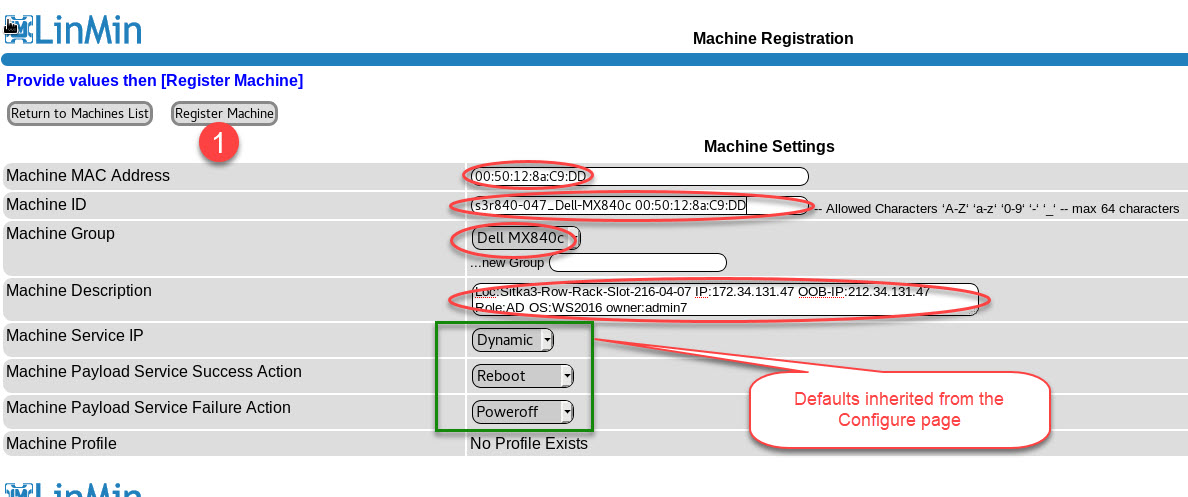1188x497 pixels.
Task: Open the Machine Group dropdown showing Dell MX840c
Action: [526, 238]
